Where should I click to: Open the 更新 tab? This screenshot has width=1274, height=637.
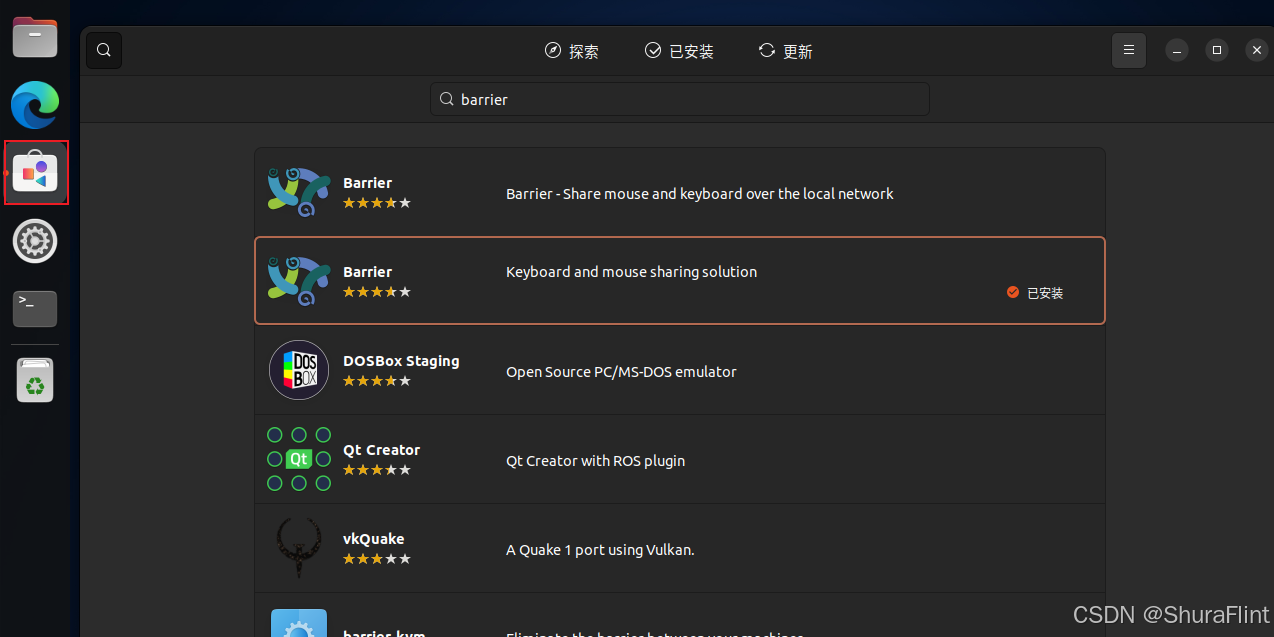[x=785, y=50]
